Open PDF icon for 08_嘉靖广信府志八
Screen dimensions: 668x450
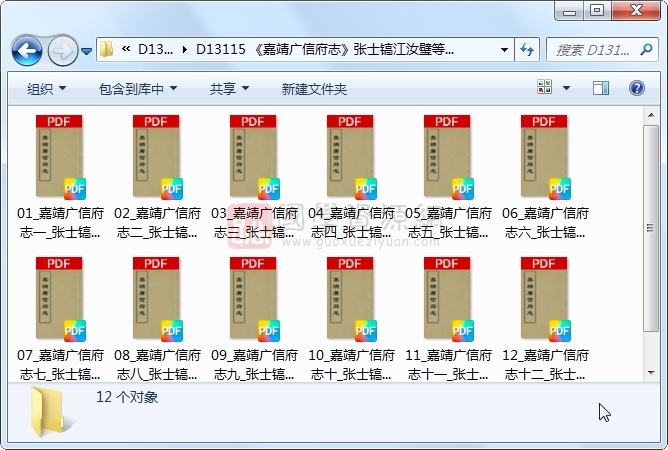(x=158, y=299)
